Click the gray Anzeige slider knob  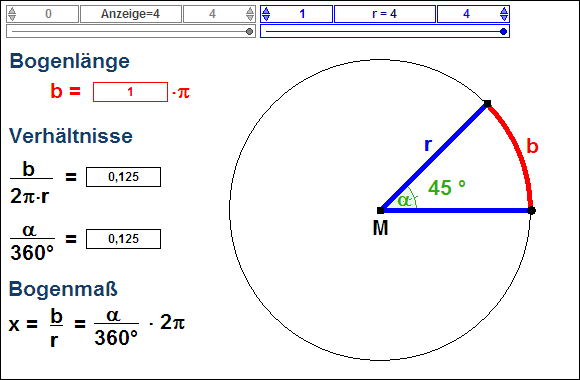point(249,31)
